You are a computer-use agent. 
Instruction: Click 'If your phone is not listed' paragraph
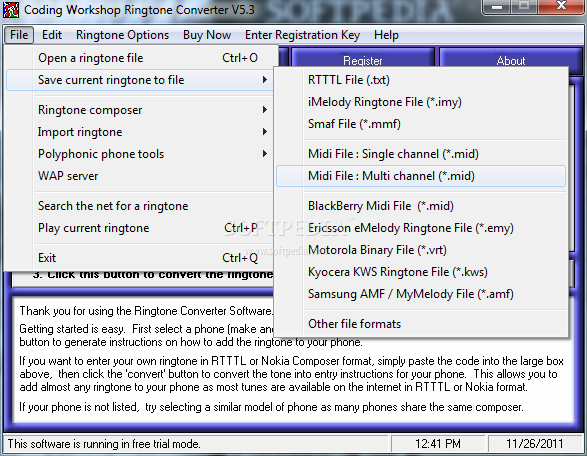[271, 407]
